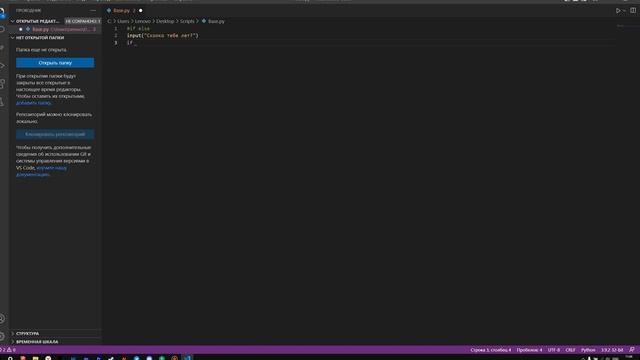The image size is (640, 360).
Task: Open the Extensions view
Action: coord(2,84)
